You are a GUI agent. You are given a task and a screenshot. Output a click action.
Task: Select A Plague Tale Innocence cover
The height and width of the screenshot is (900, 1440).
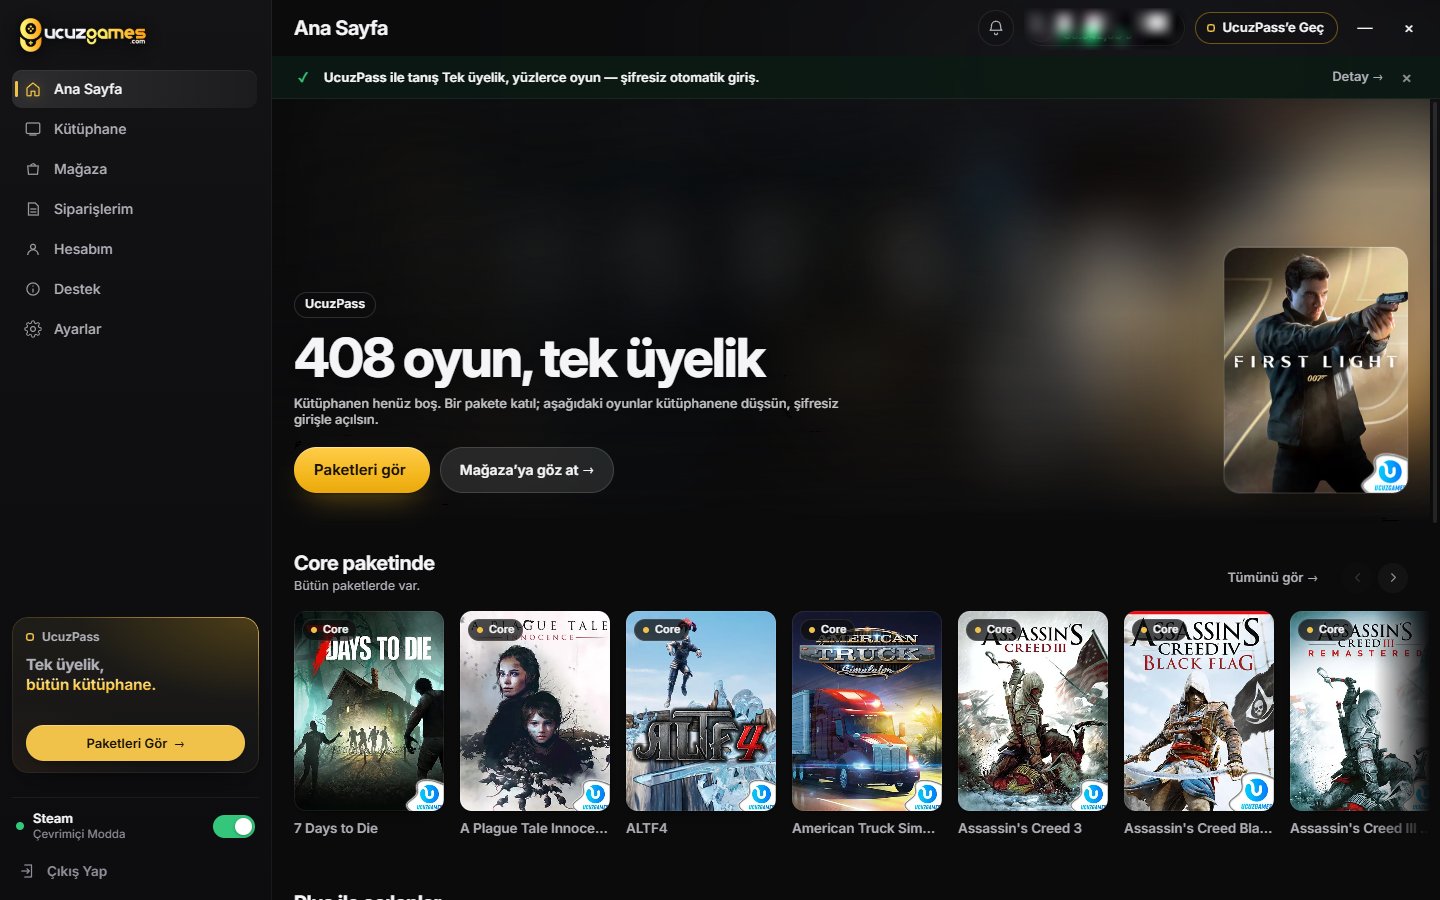[535, 711]
